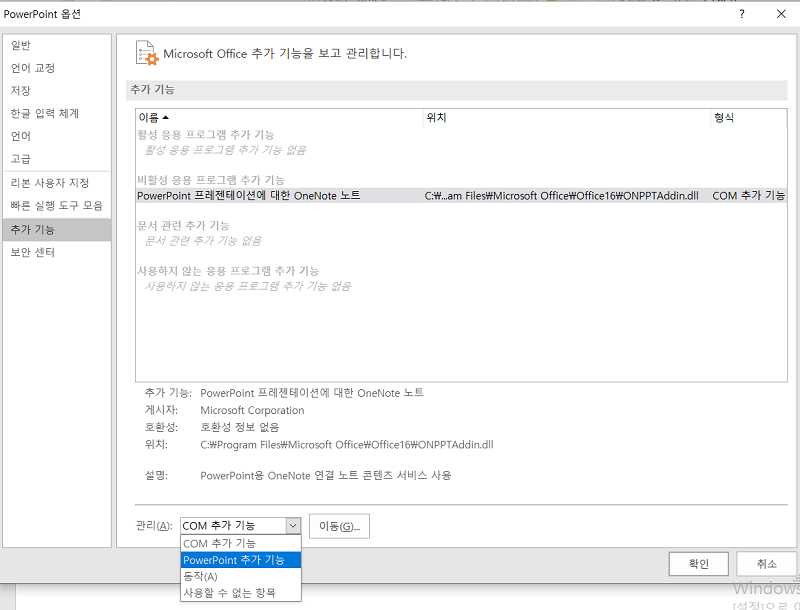Select the 추가 기능 sidebar item

(57, 230)
